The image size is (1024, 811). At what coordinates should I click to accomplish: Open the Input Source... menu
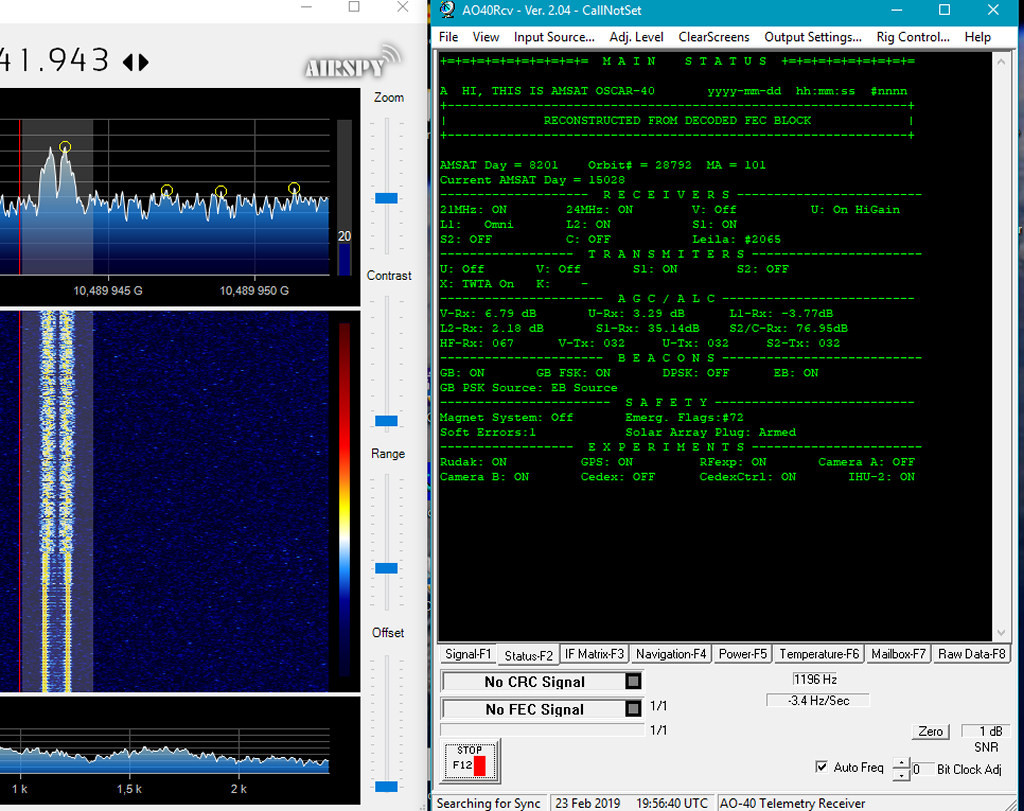coord(554,37)
